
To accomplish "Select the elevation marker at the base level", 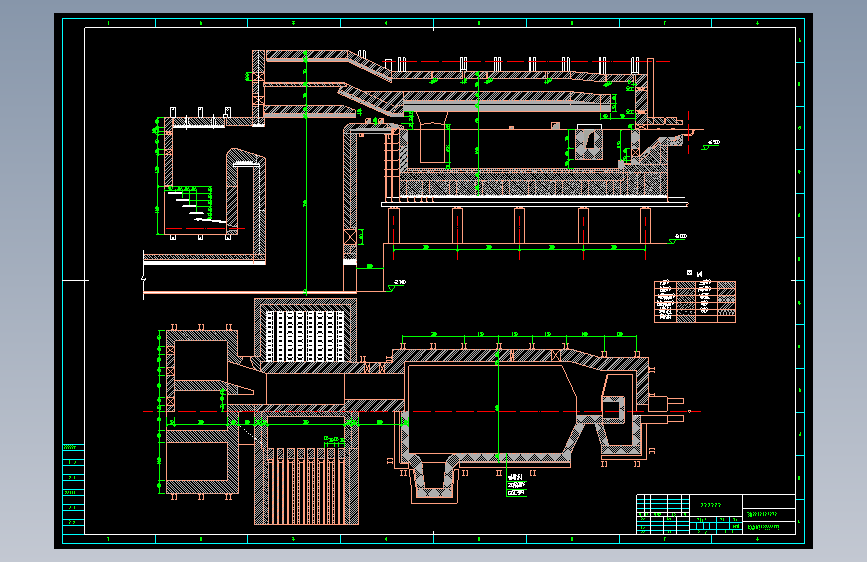I will [397, 285].
